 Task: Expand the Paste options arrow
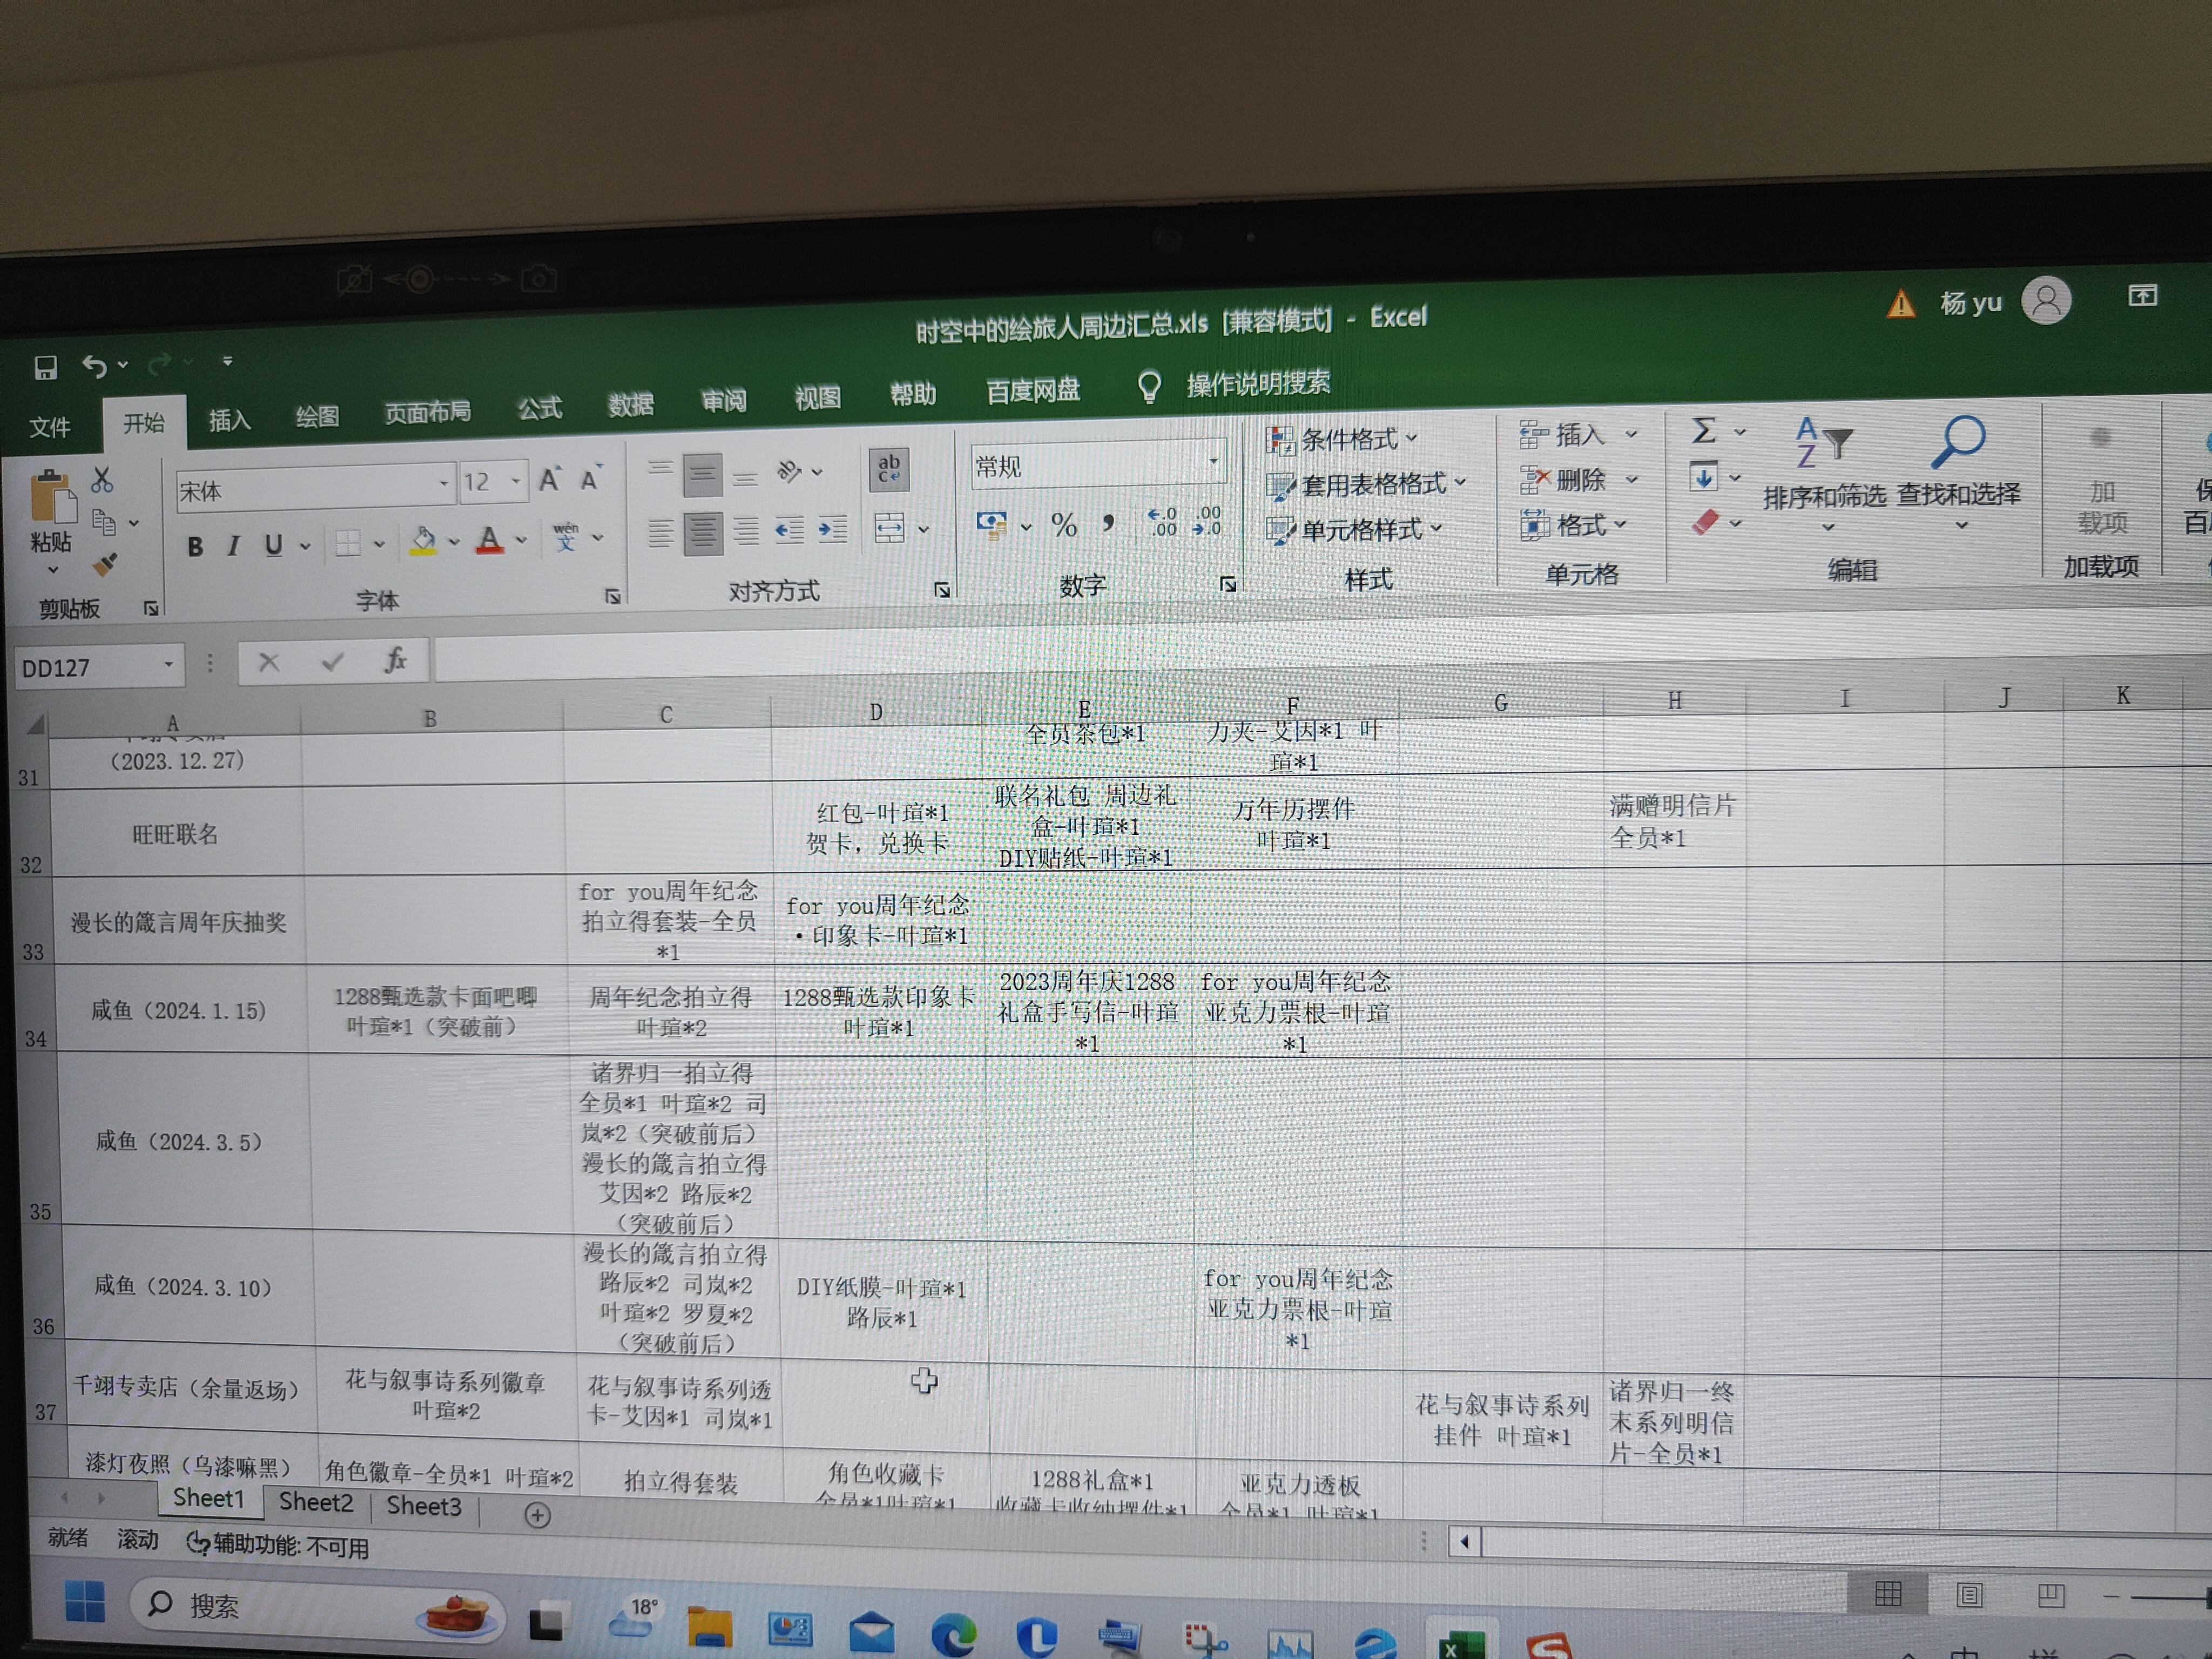click(53, 570)
